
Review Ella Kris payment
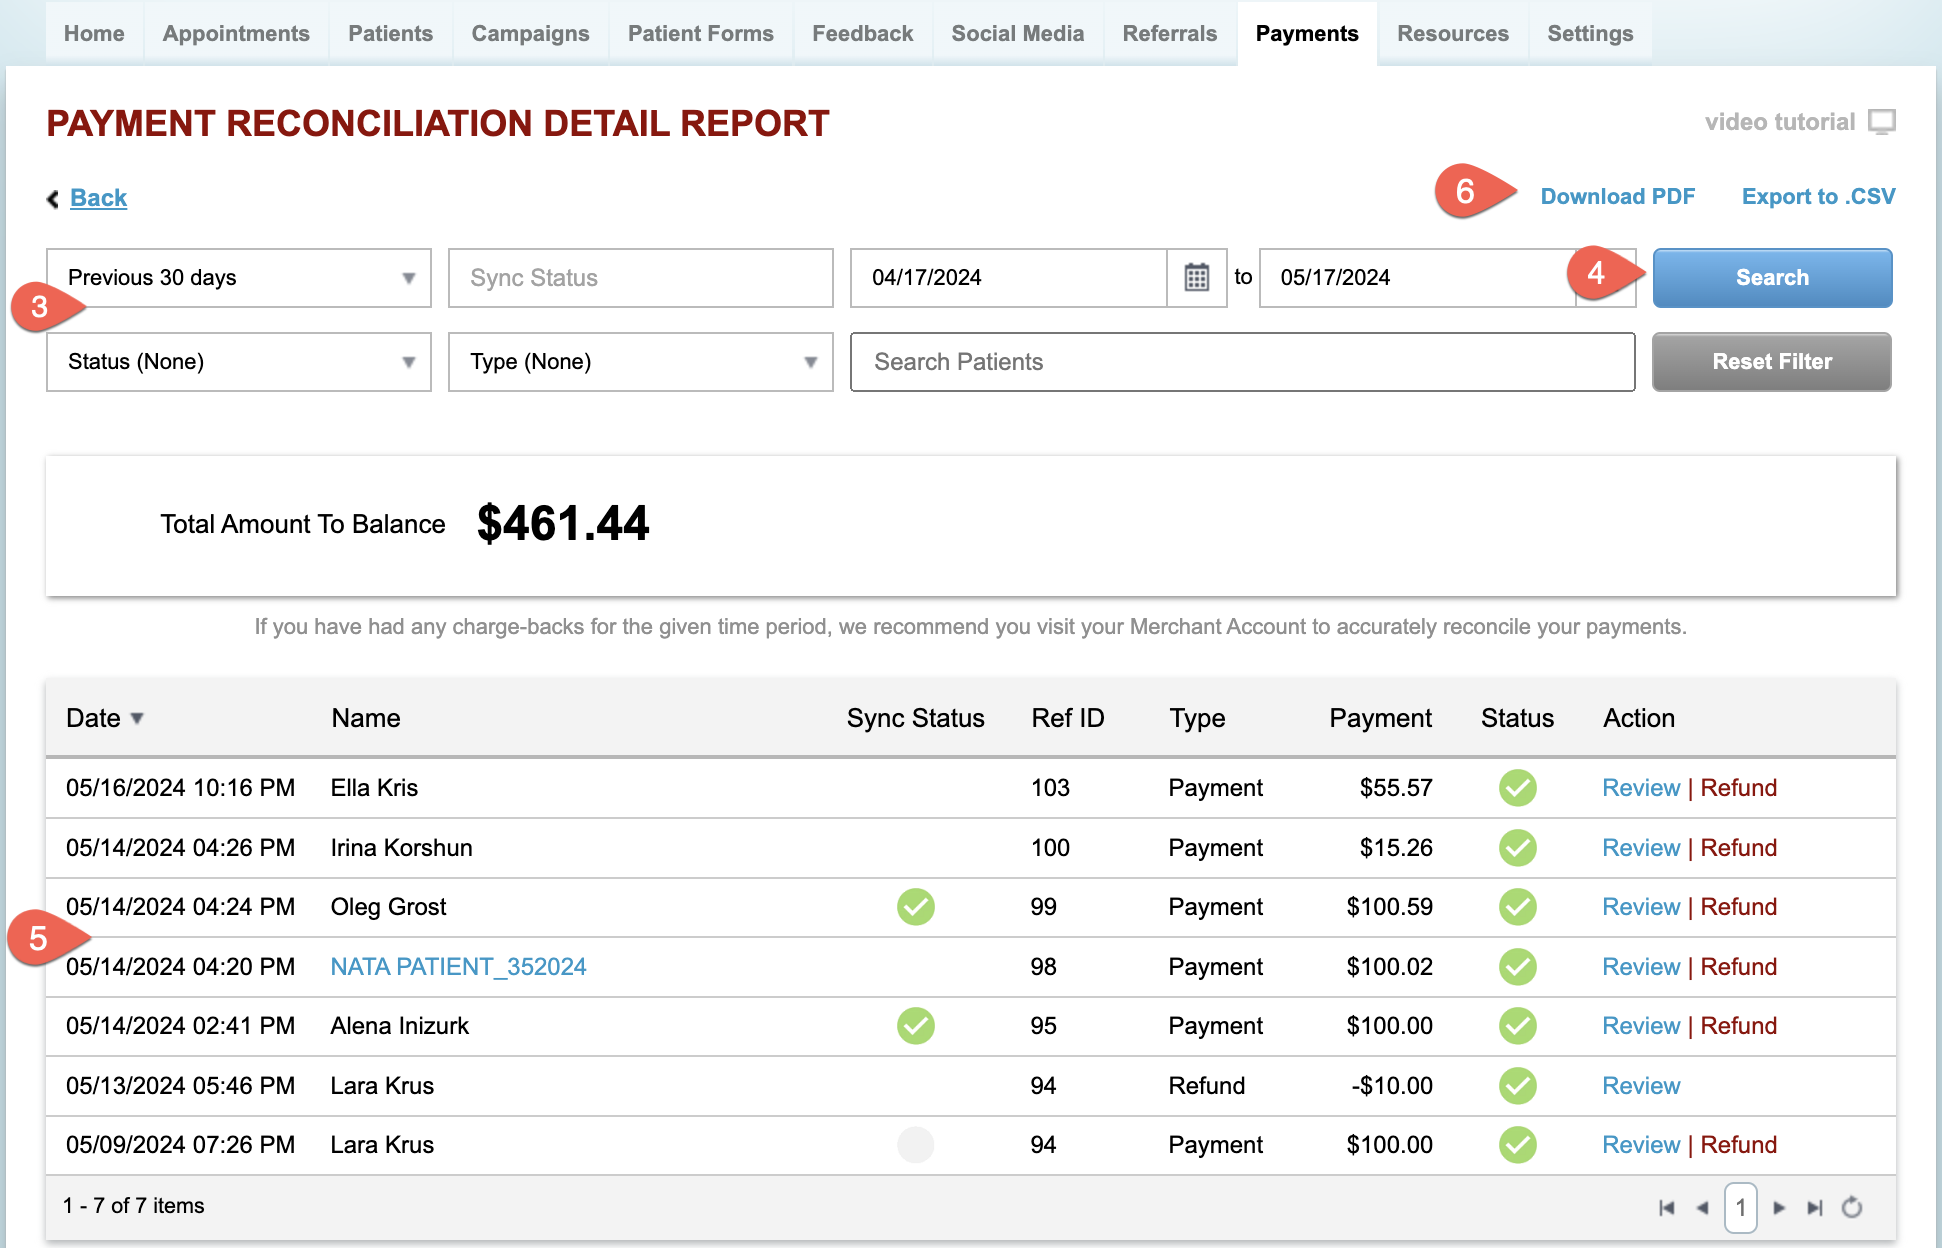point(1641,788)
